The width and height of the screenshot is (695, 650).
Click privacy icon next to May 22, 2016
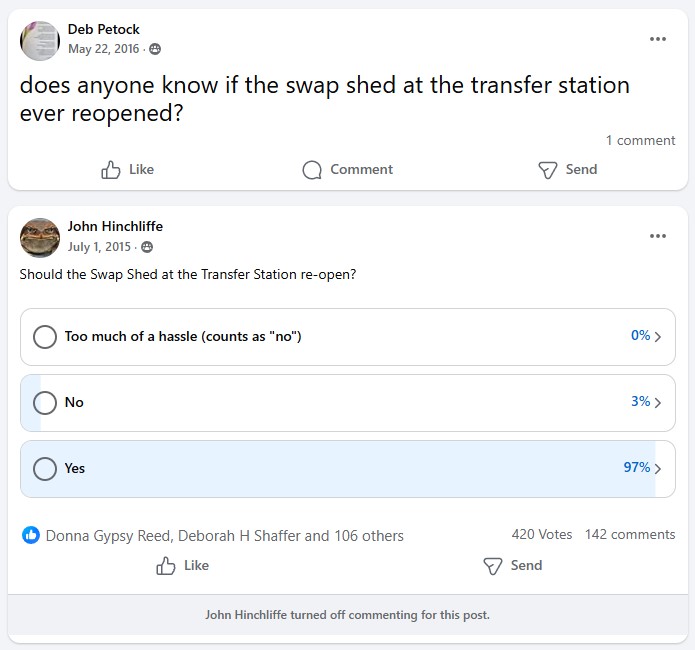(x=155, y=49)
